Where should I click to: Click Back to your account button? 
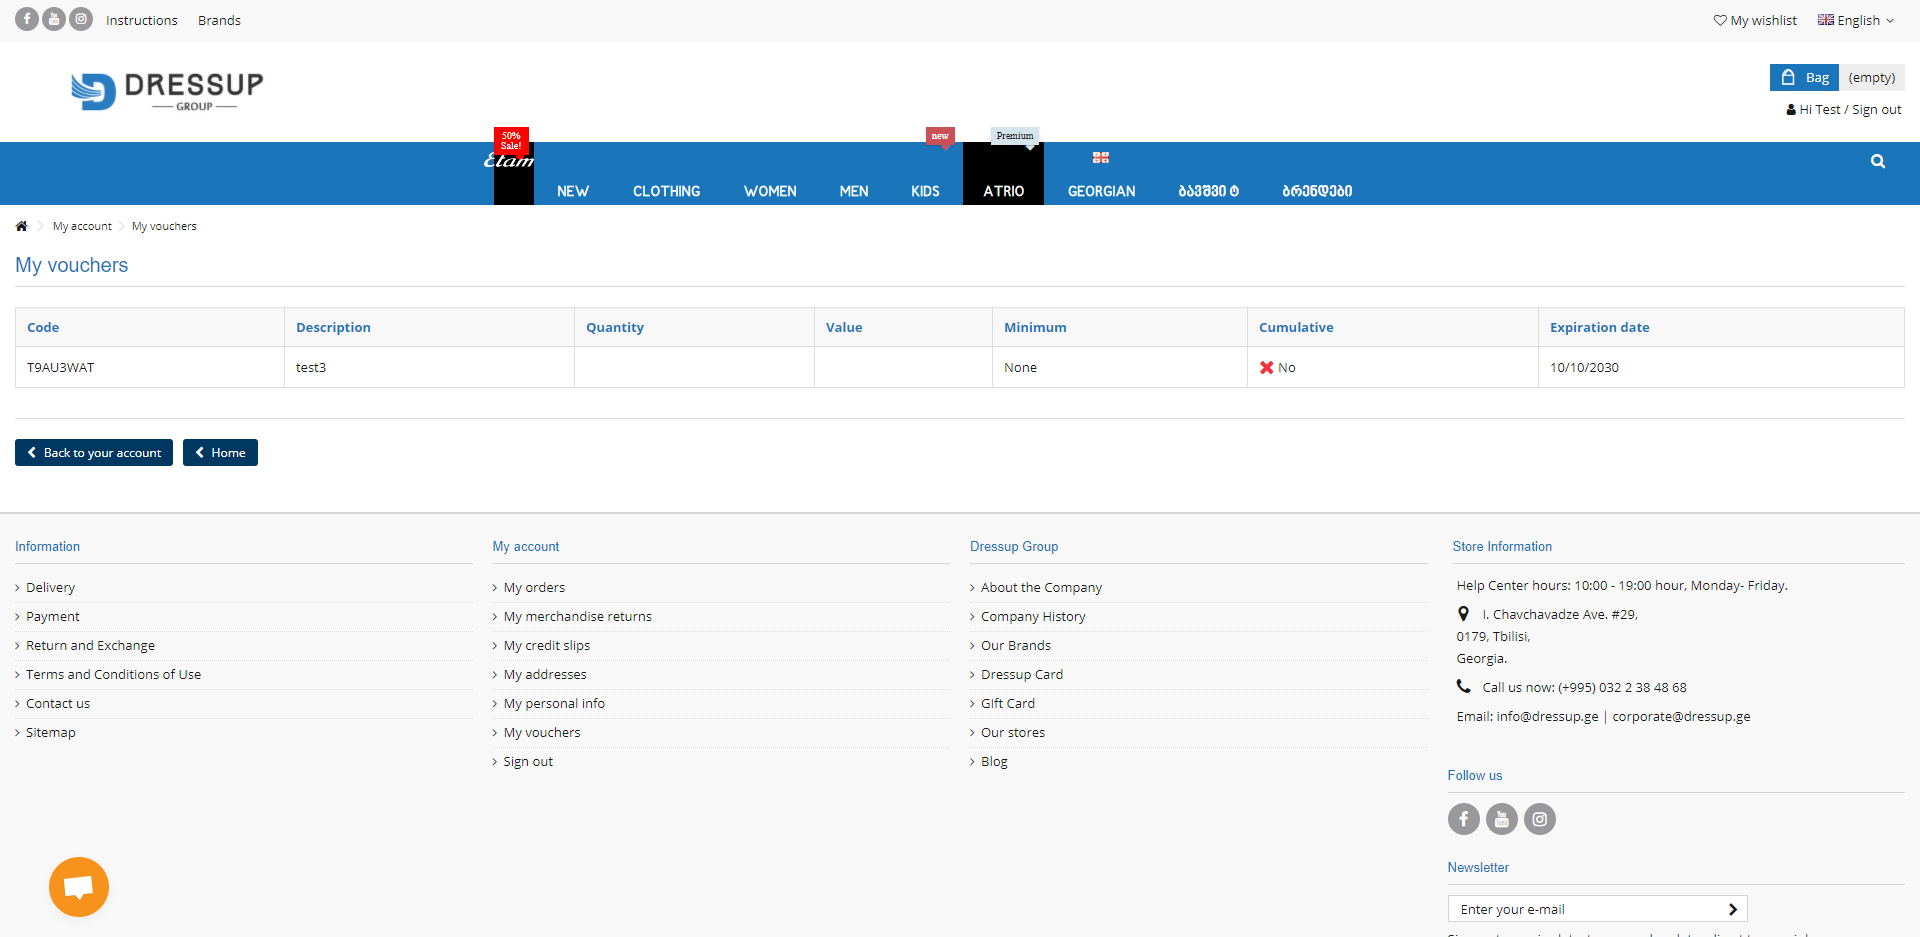point(94,453)
